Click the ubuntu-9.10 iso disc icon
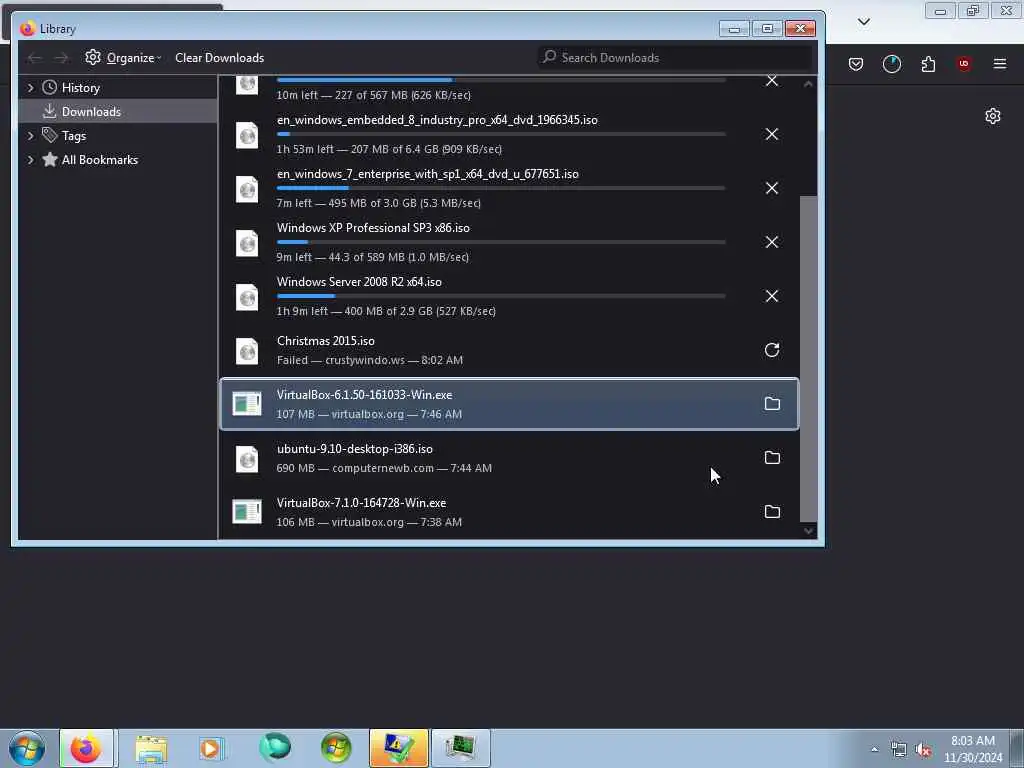Viewport: 1024px width, 768px height. tap(247, 458)
